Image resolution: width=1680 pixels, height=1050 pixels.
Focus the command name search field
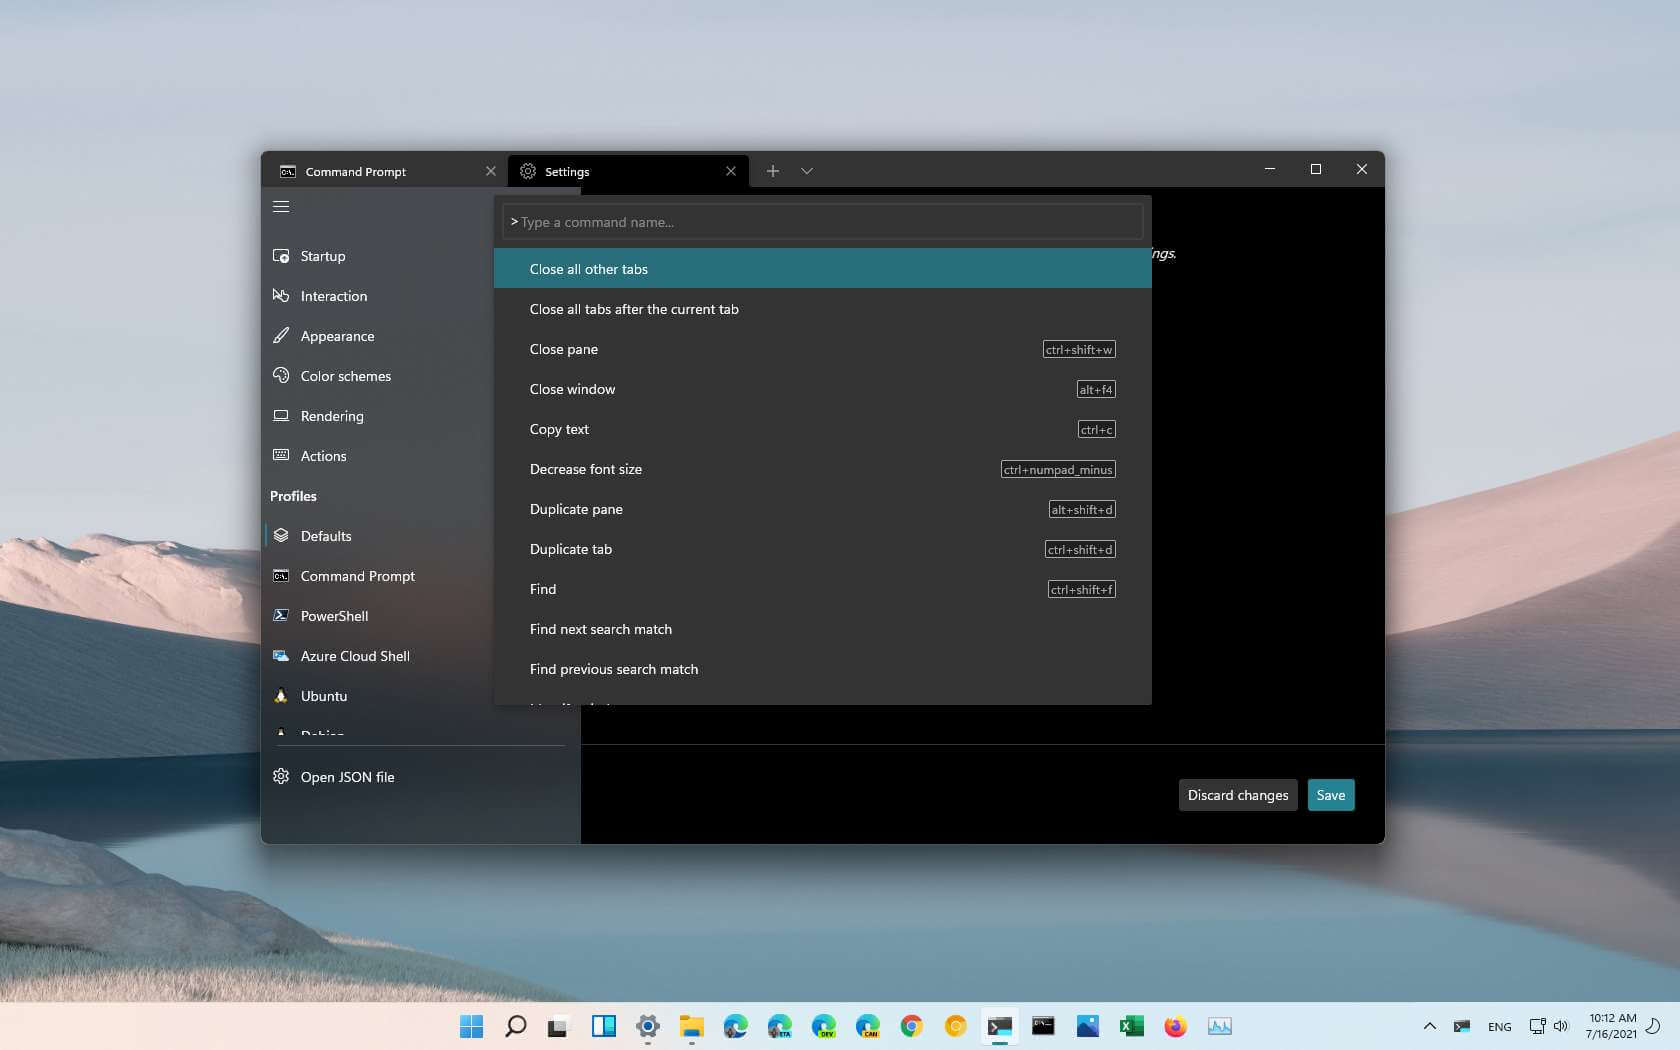[822, 222]
